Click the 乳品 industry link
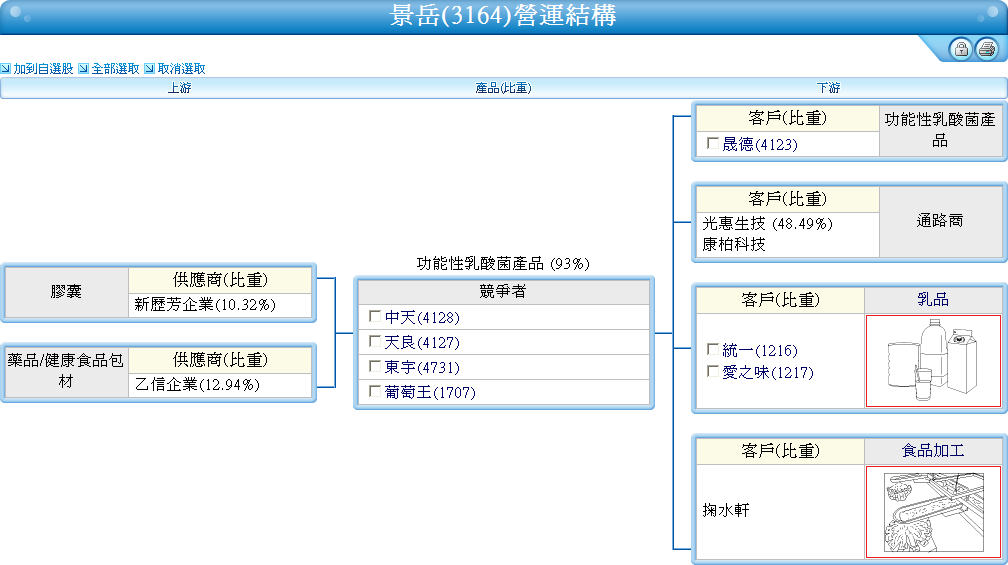The image size is (1008, 565). tap(933, 300)
